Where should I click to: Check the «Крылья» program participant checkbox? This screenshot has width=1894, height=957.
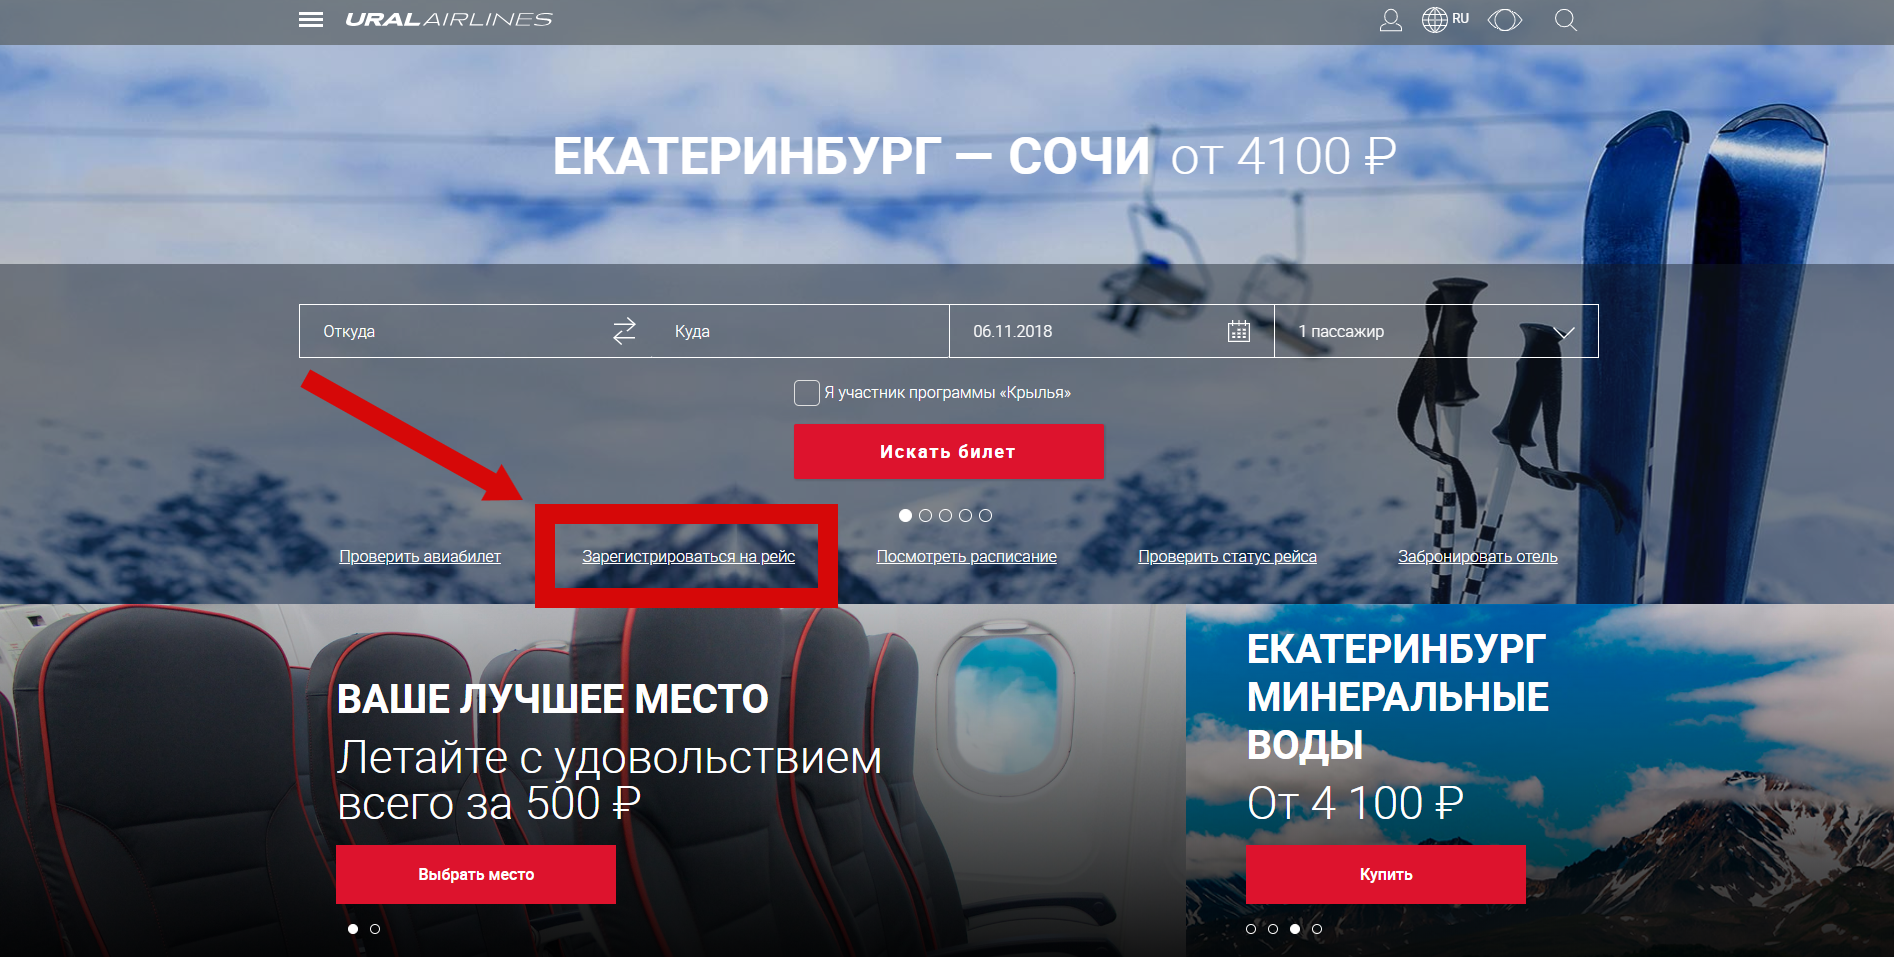(x=807, y=393)
